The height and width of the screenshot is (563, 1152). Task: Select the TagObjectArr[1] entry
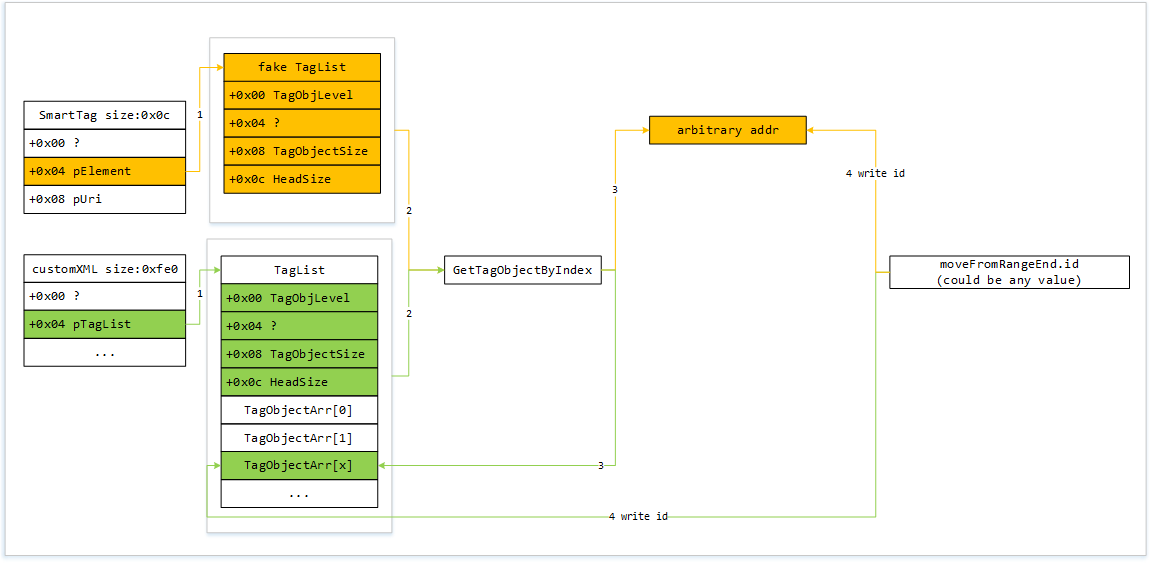[299, 438]
